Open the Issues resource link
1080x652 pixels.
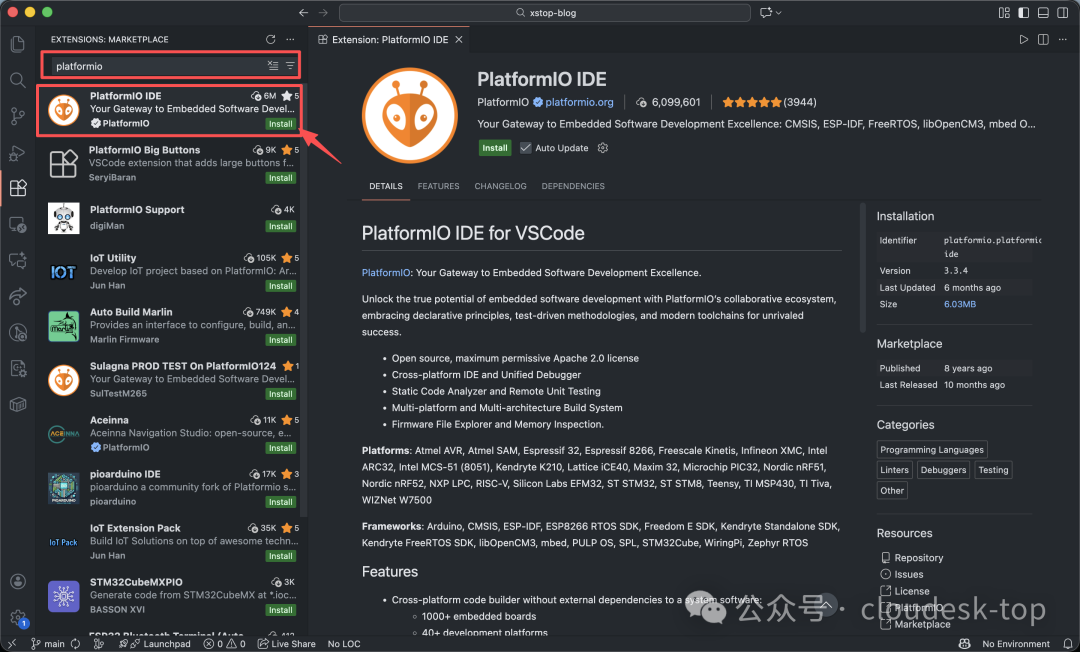pyautogui.click(x=908, y=574)
